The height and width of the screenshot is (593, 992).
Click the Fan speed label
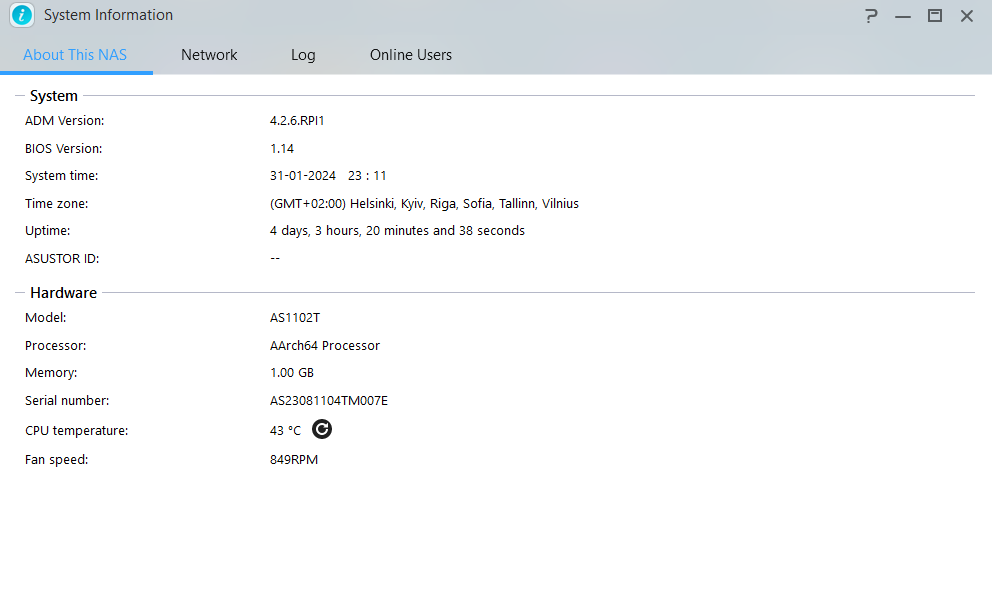coord(56,459)
